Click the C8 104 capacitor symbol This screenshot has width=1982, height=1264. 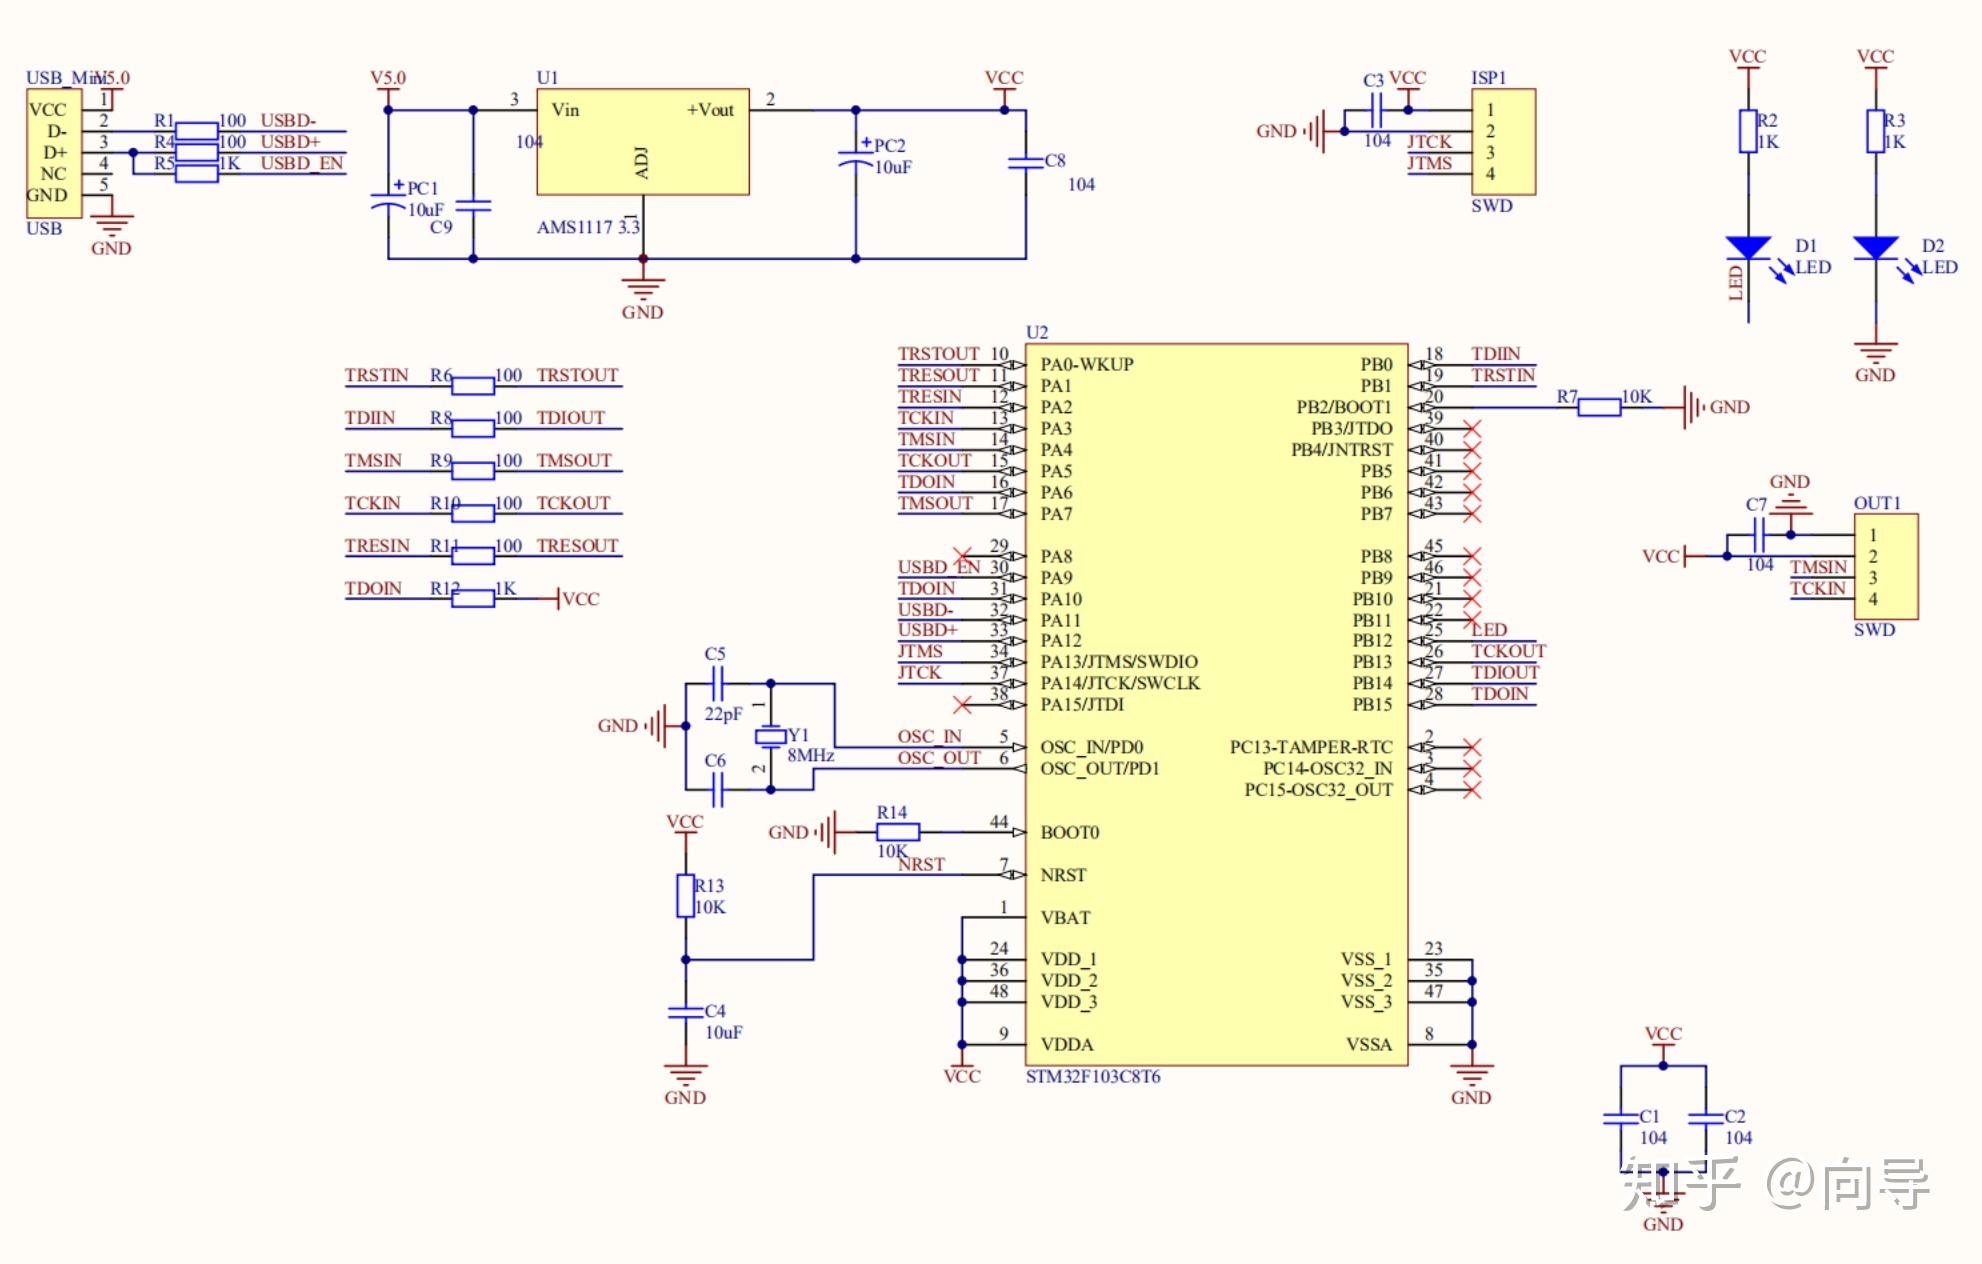tap(1025, 162)
